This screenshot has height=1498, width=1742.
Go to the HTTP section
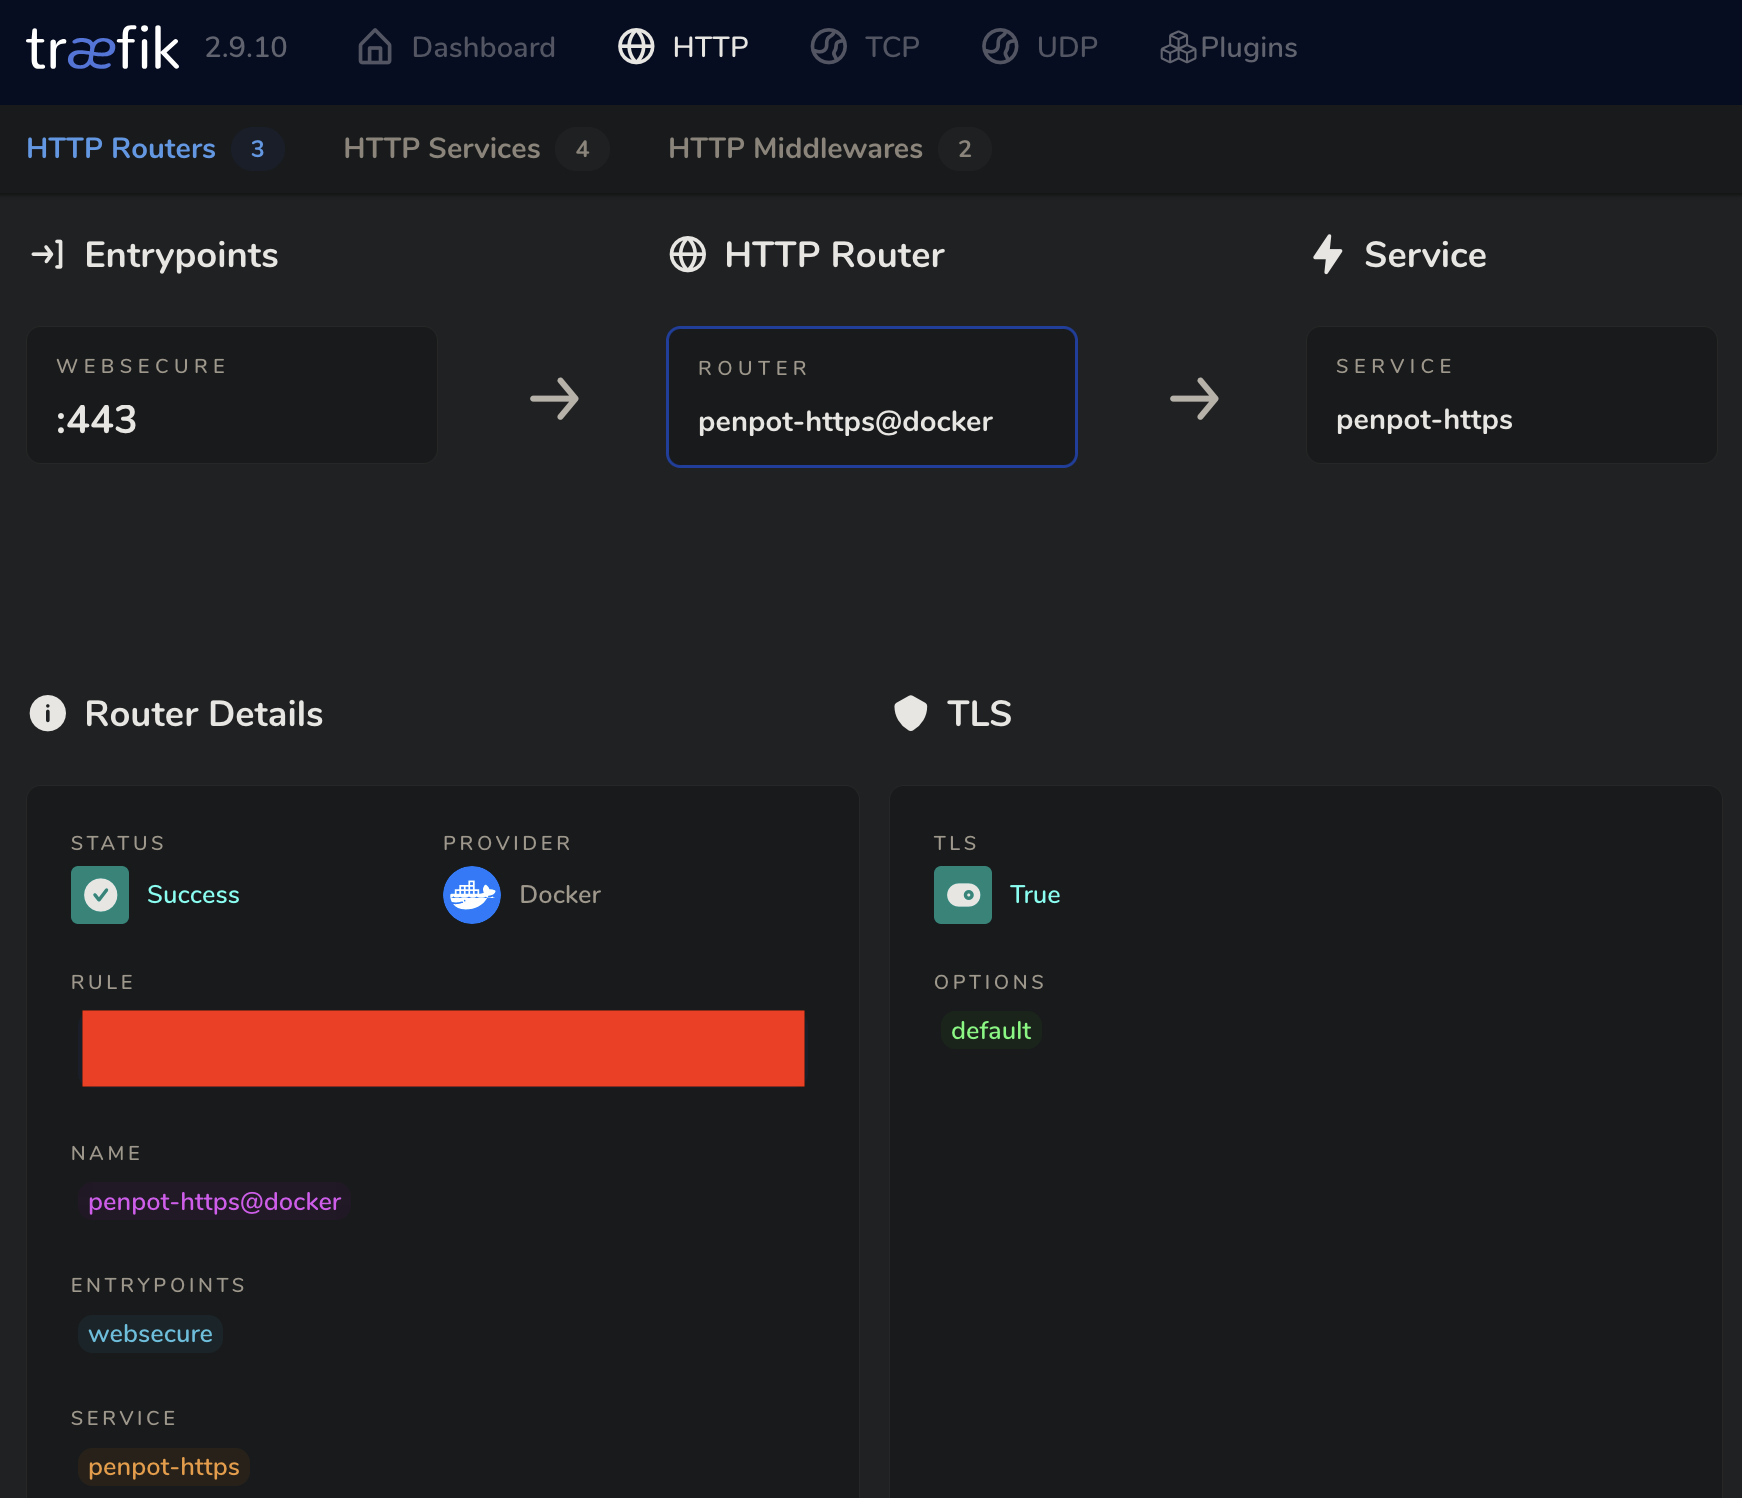click(684, 47)
